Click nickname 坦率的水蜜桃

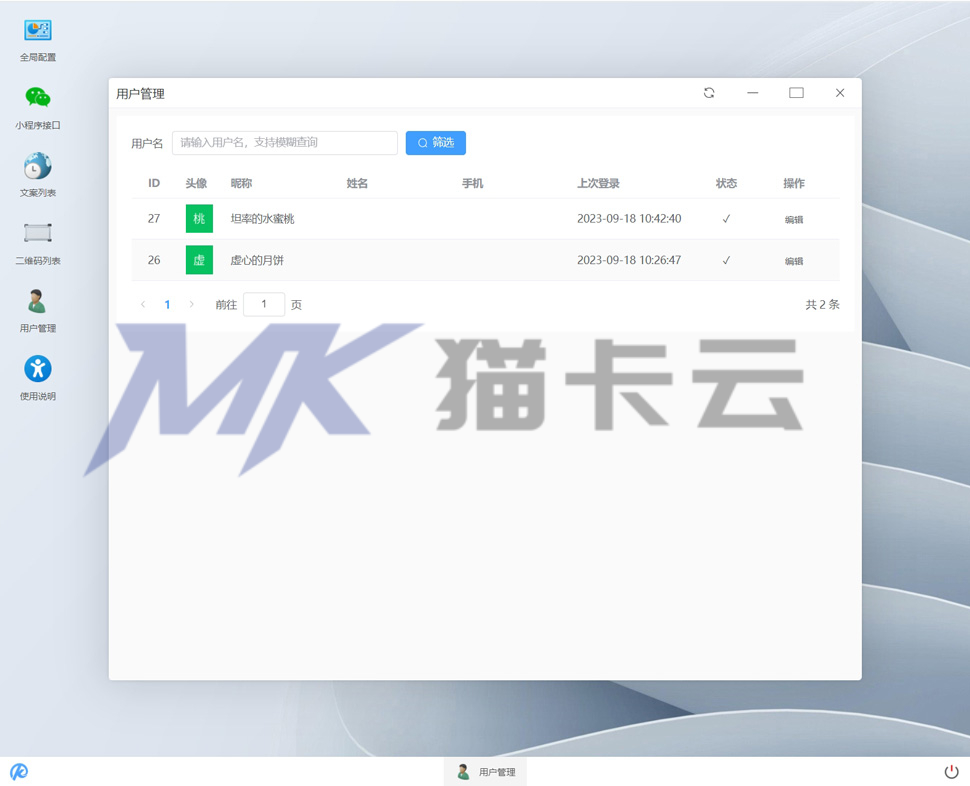tap(262, 218)
